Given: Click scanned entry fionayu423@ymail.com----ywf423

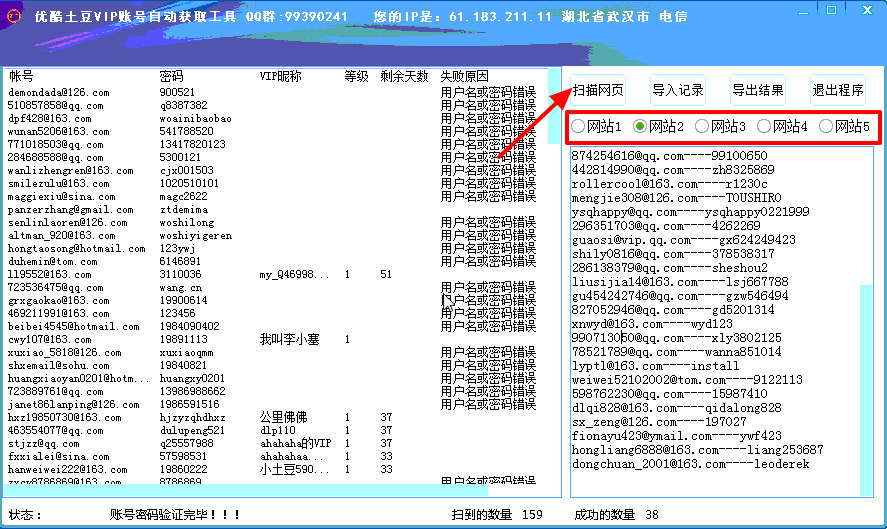Looking at the screenshot, I should (677, 436).
